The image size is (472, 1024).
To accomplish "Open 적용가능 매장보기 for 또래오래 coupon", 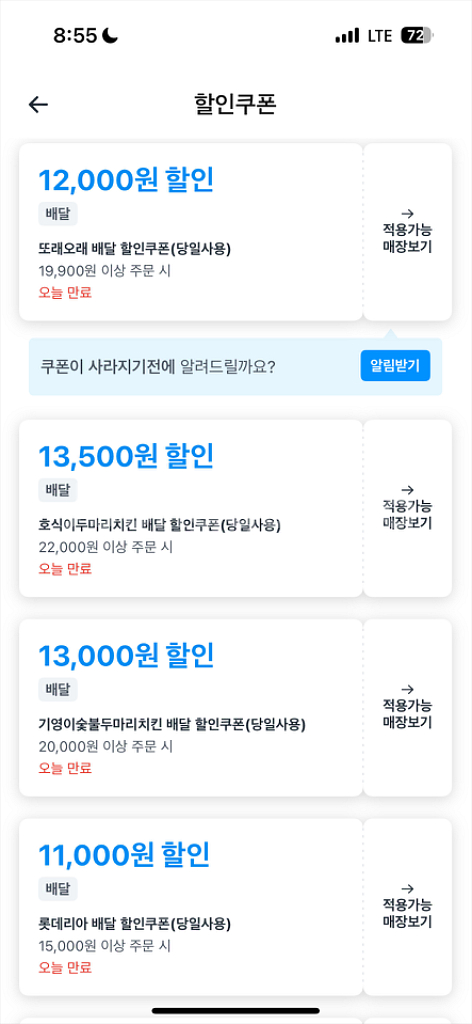I will 407,232.
